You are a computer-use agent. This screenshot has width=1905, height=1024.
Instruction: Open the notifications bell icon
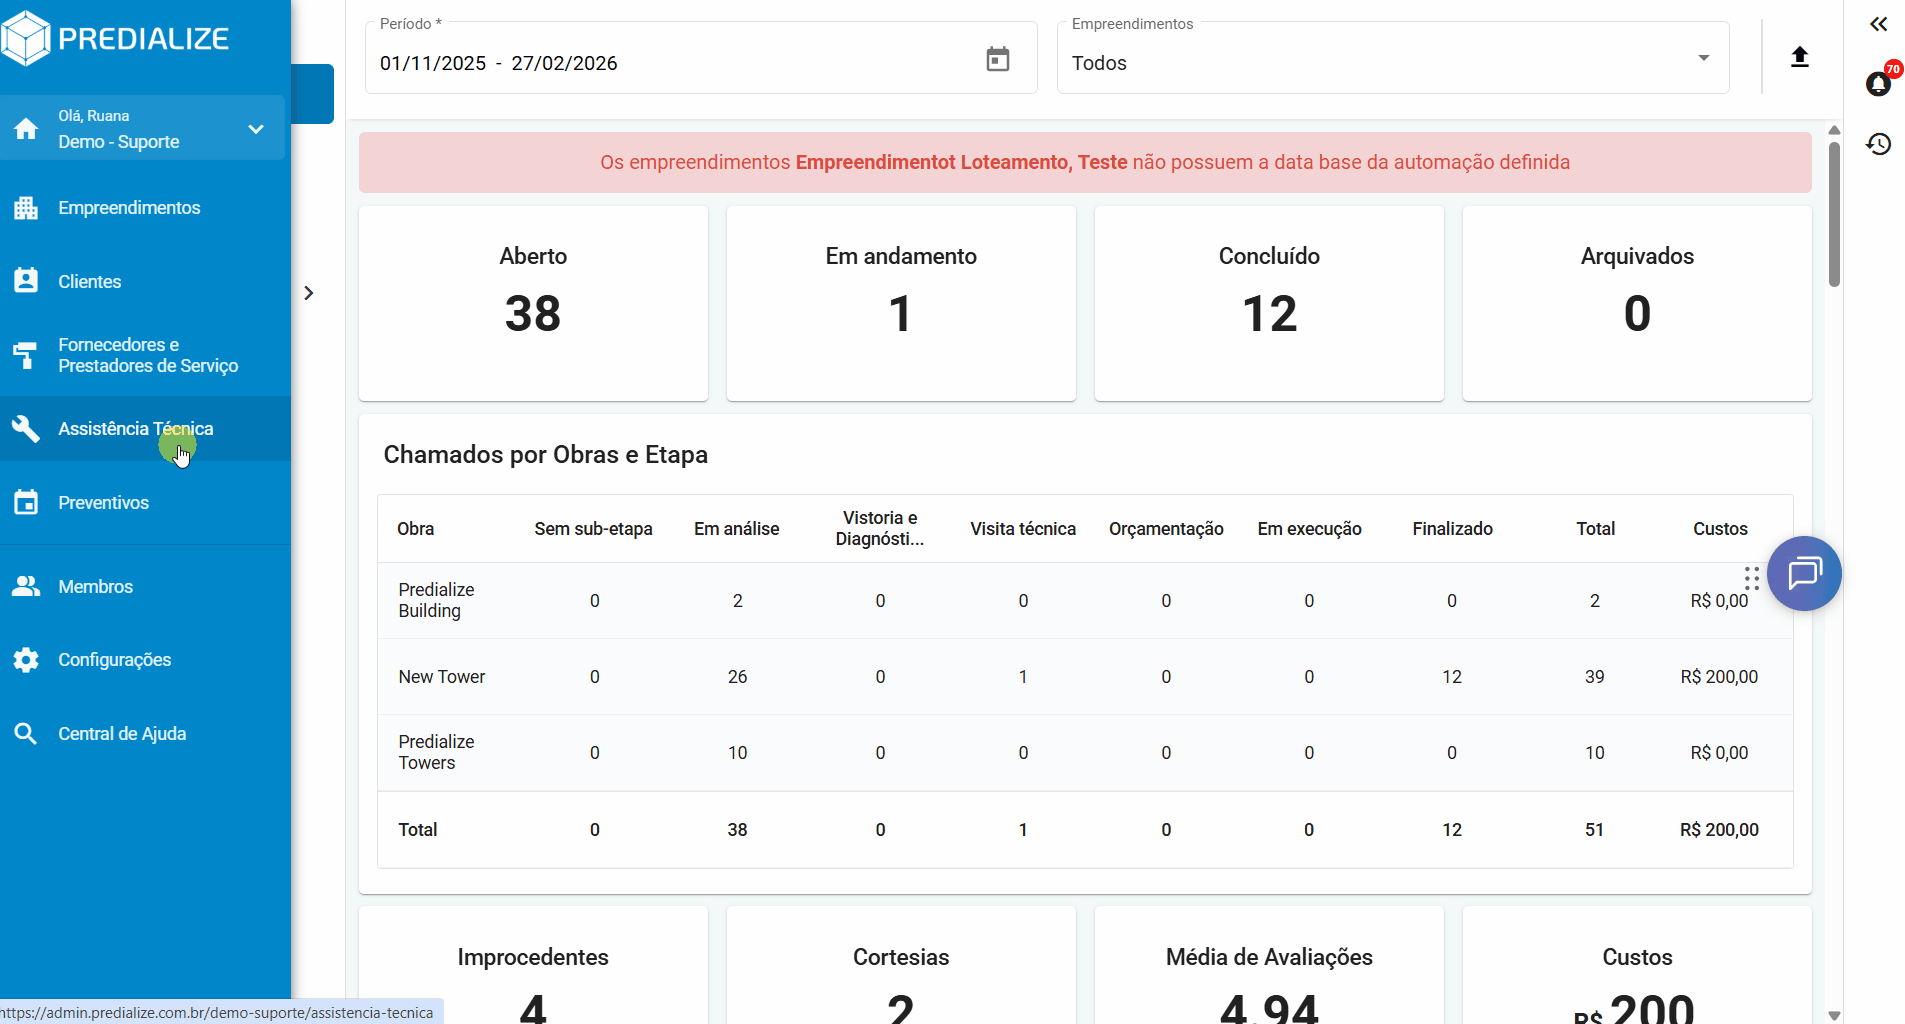coord(1878,84)
